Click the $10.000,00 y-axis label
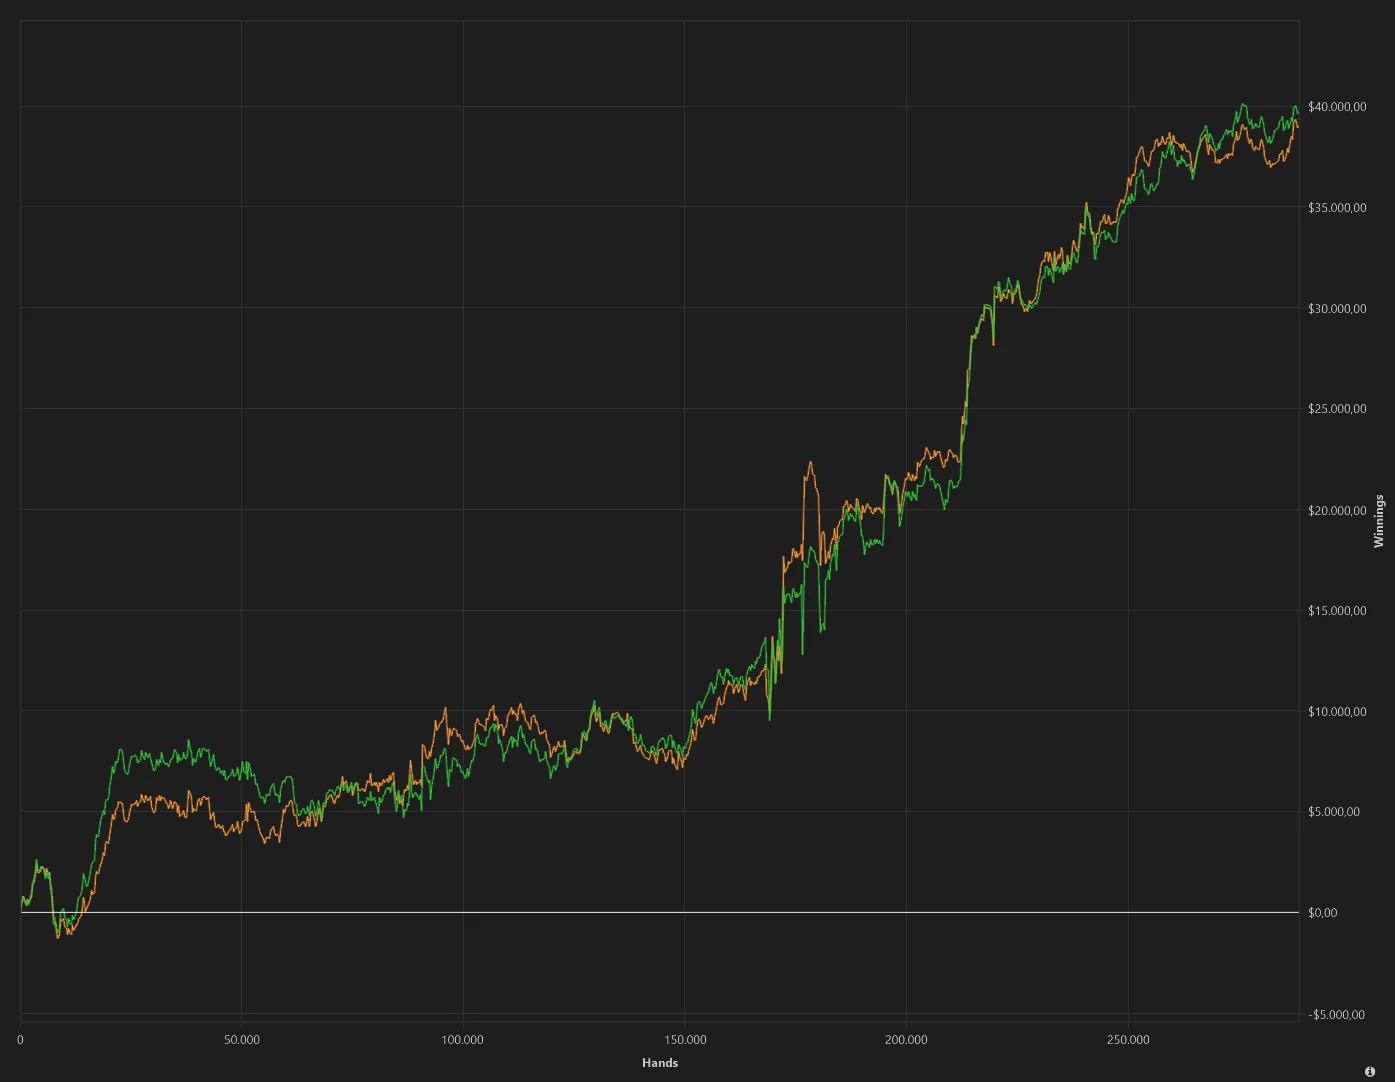Viewport: 1395px width, 1082px height. pyautogui.click(x=1337, y=712)
